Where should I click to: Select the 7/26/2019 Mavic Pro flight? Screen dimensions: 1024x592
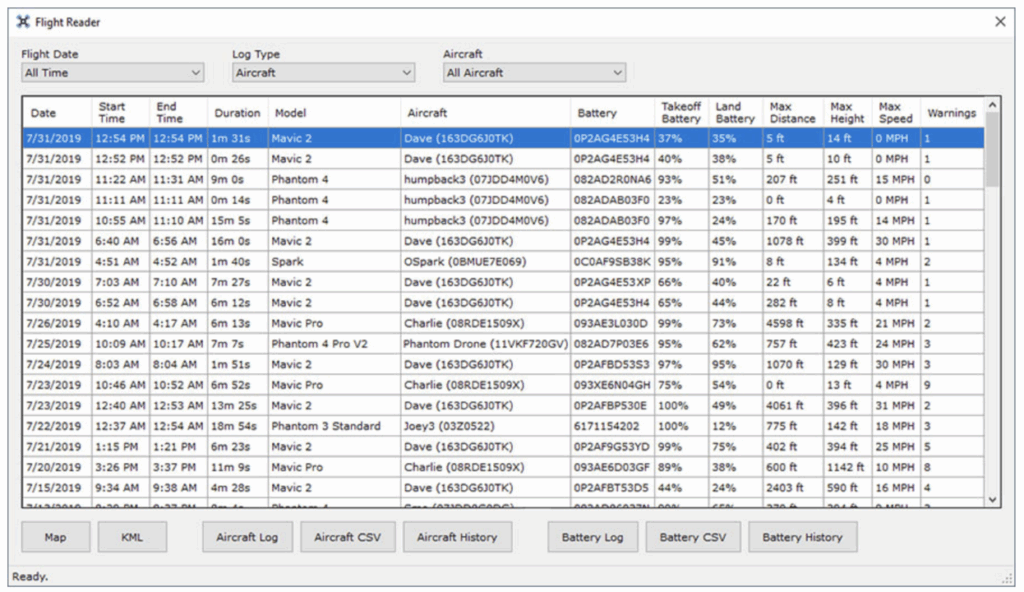(x=504, y=323)
